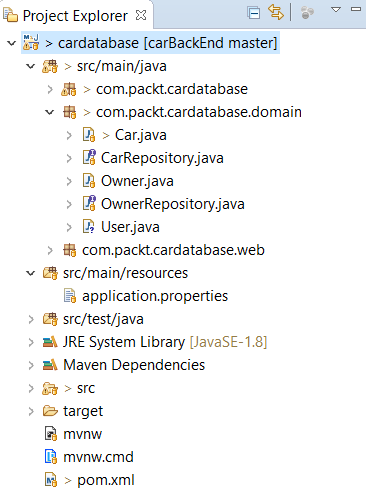Select OwnerRepository.java in the tree
The image size is (366, 494).
pos(173,204)
